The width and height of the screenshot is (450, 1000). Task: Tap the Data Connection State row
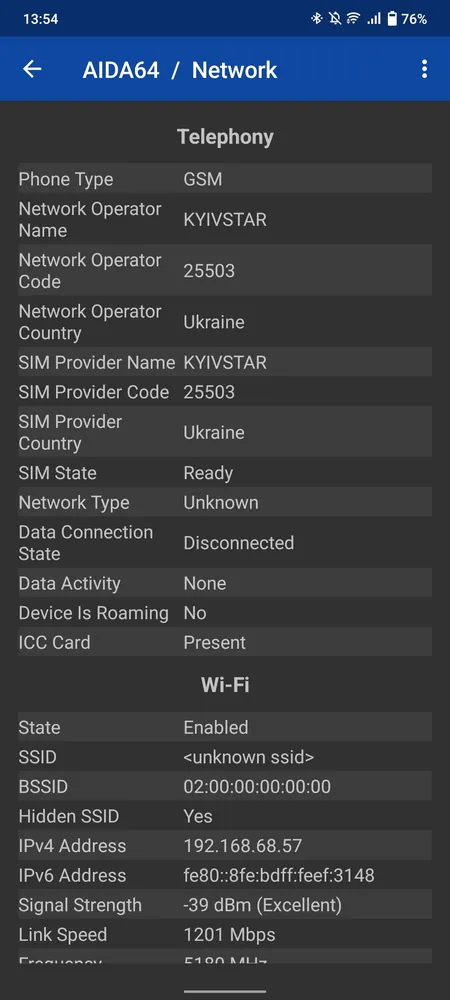[x=225, y=543]
